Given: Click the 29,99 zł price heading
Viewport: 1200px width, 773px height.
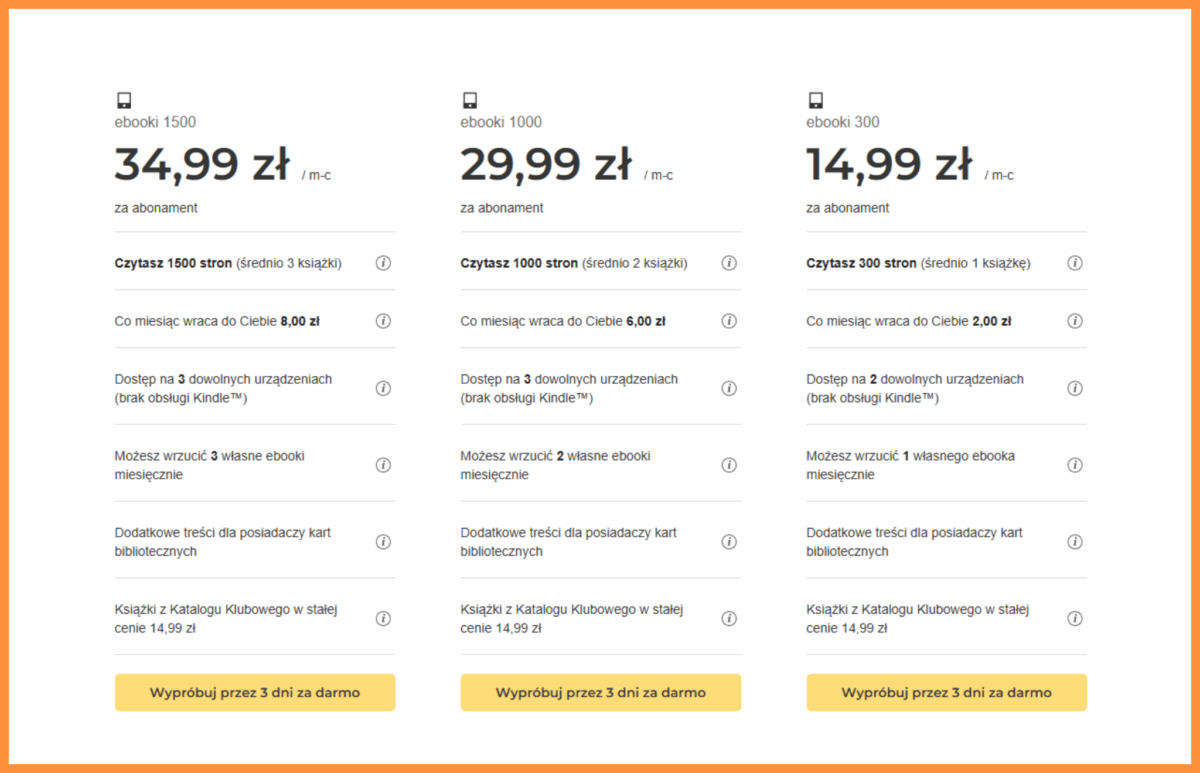Looking at the screenshot, I should point(546,164).
